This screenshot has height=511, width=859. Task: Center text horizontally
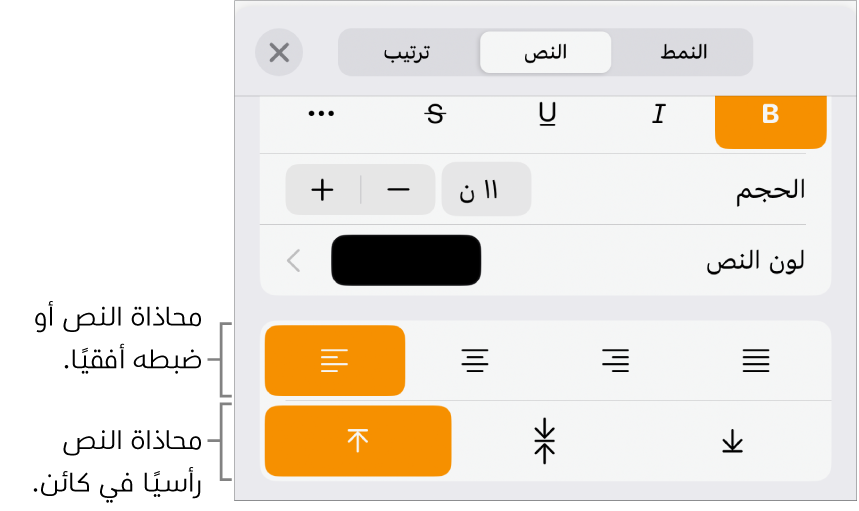pyautogui.click(x=475, y=361)
